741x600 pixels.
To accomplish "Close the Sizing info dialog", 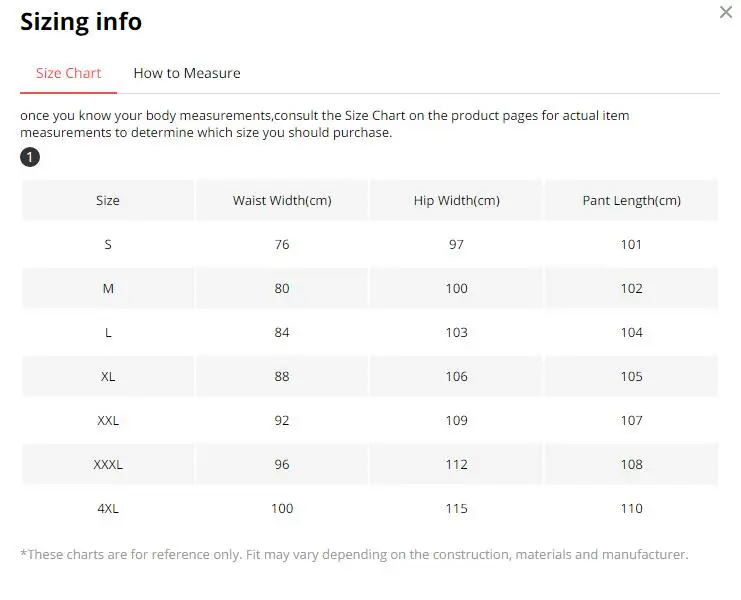I will pos(725,12).
